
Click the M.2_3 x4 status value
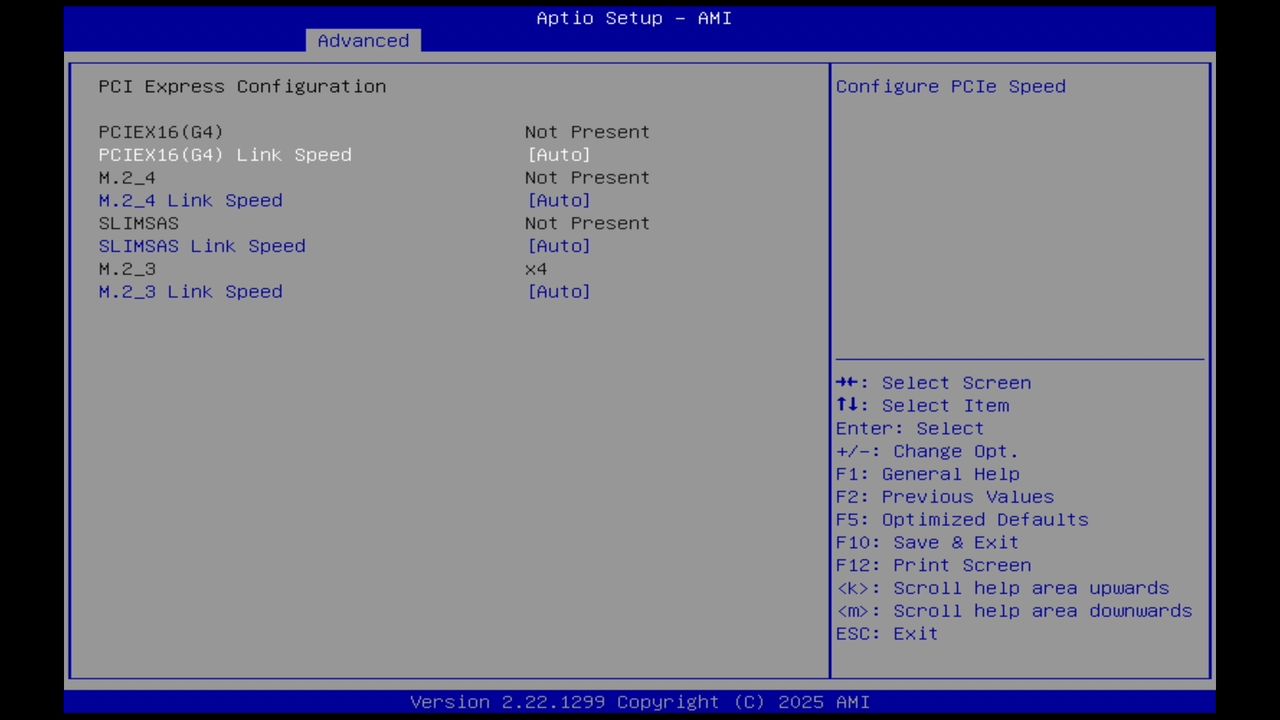point(535,268)
